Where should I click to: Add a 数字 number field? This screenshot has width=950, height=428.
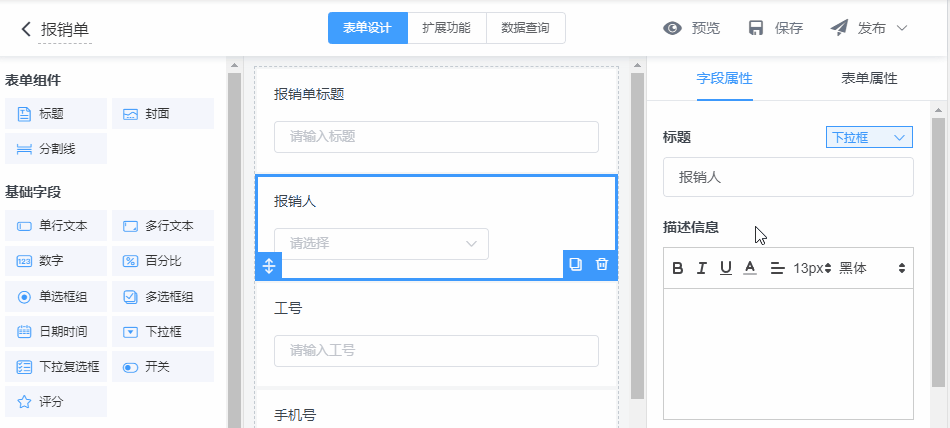click(56, 261)
